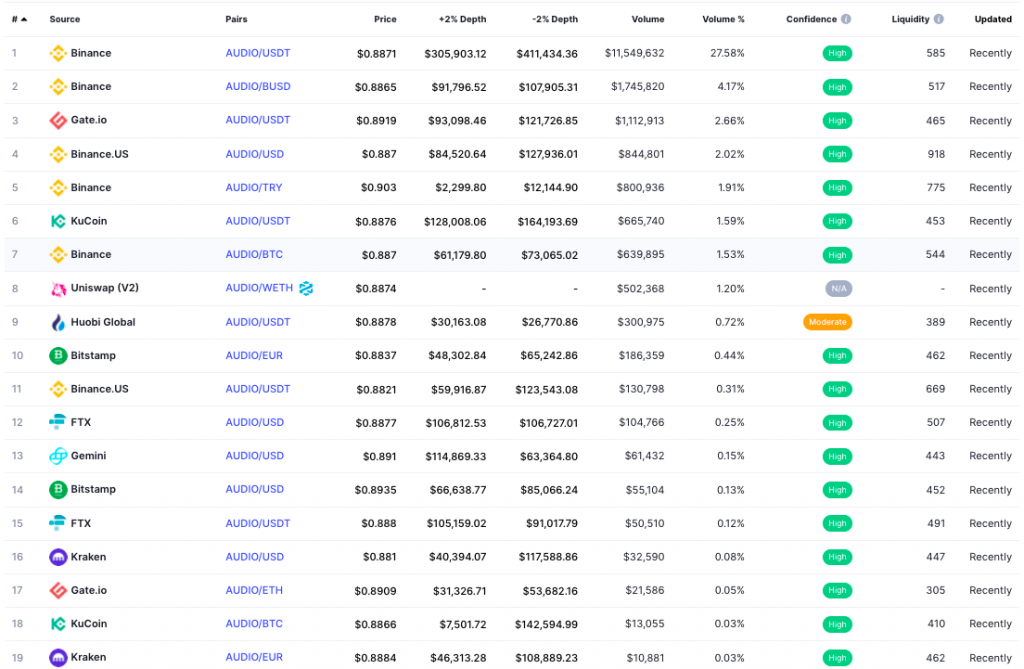Image resolution: width=1024 pixels, height=669 pixels.
Task: Click the +2% depth value $2,299.80
Action: [461, 188]
